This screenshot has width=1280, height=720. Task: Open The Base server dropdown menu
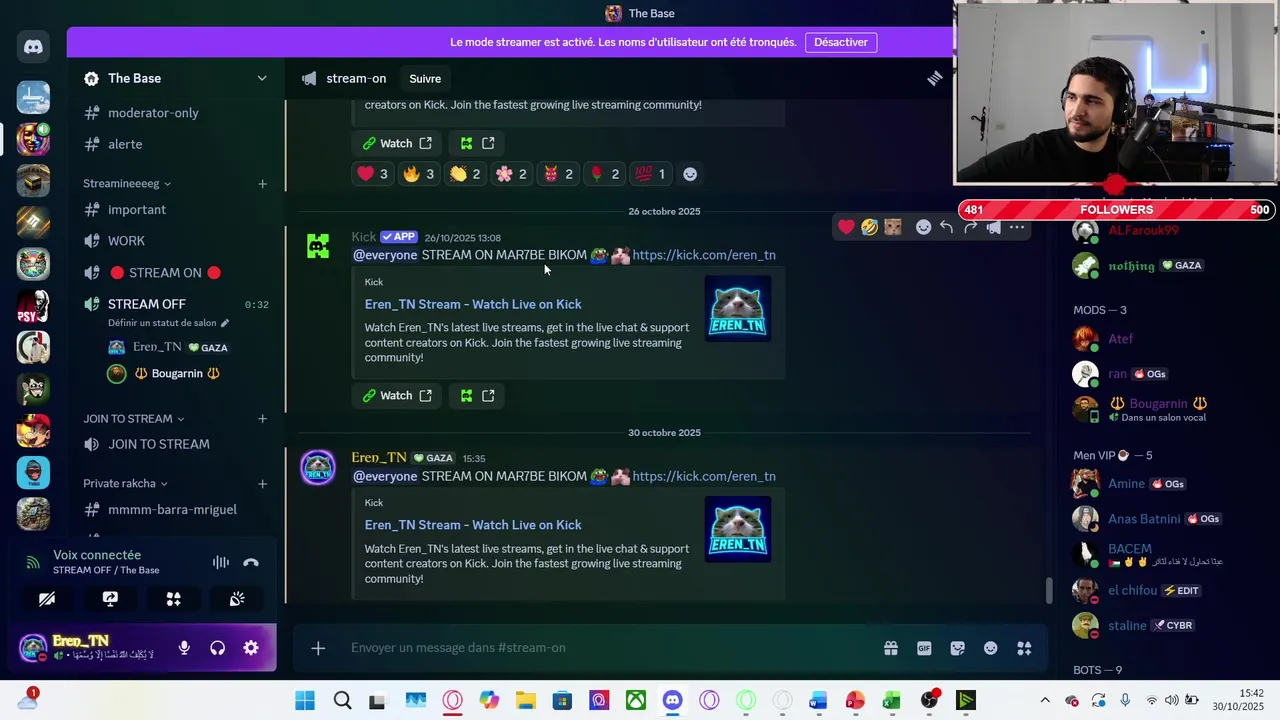click(262, 78)
